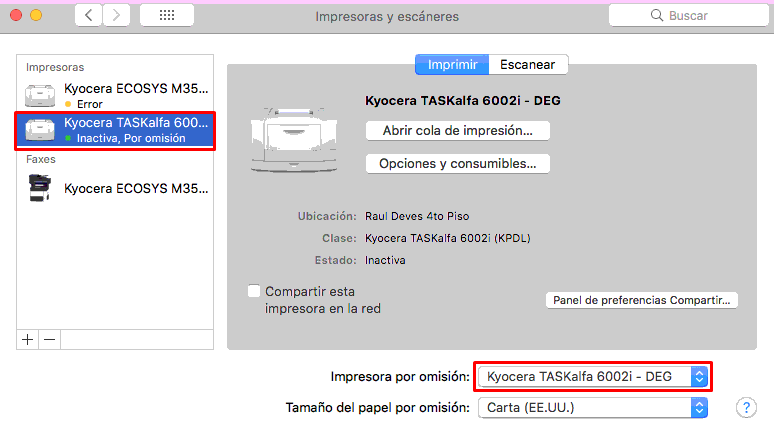Open the Impresora por omisión dropdown

[x=593, y=377]
